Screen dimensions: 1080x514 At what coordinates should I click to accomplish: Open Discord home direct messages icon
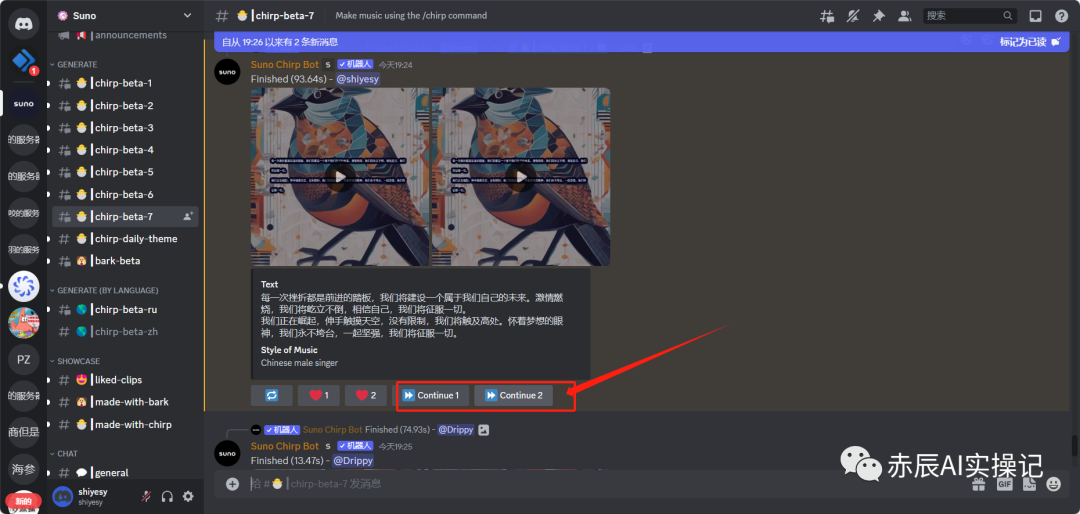tap(23, 24)
